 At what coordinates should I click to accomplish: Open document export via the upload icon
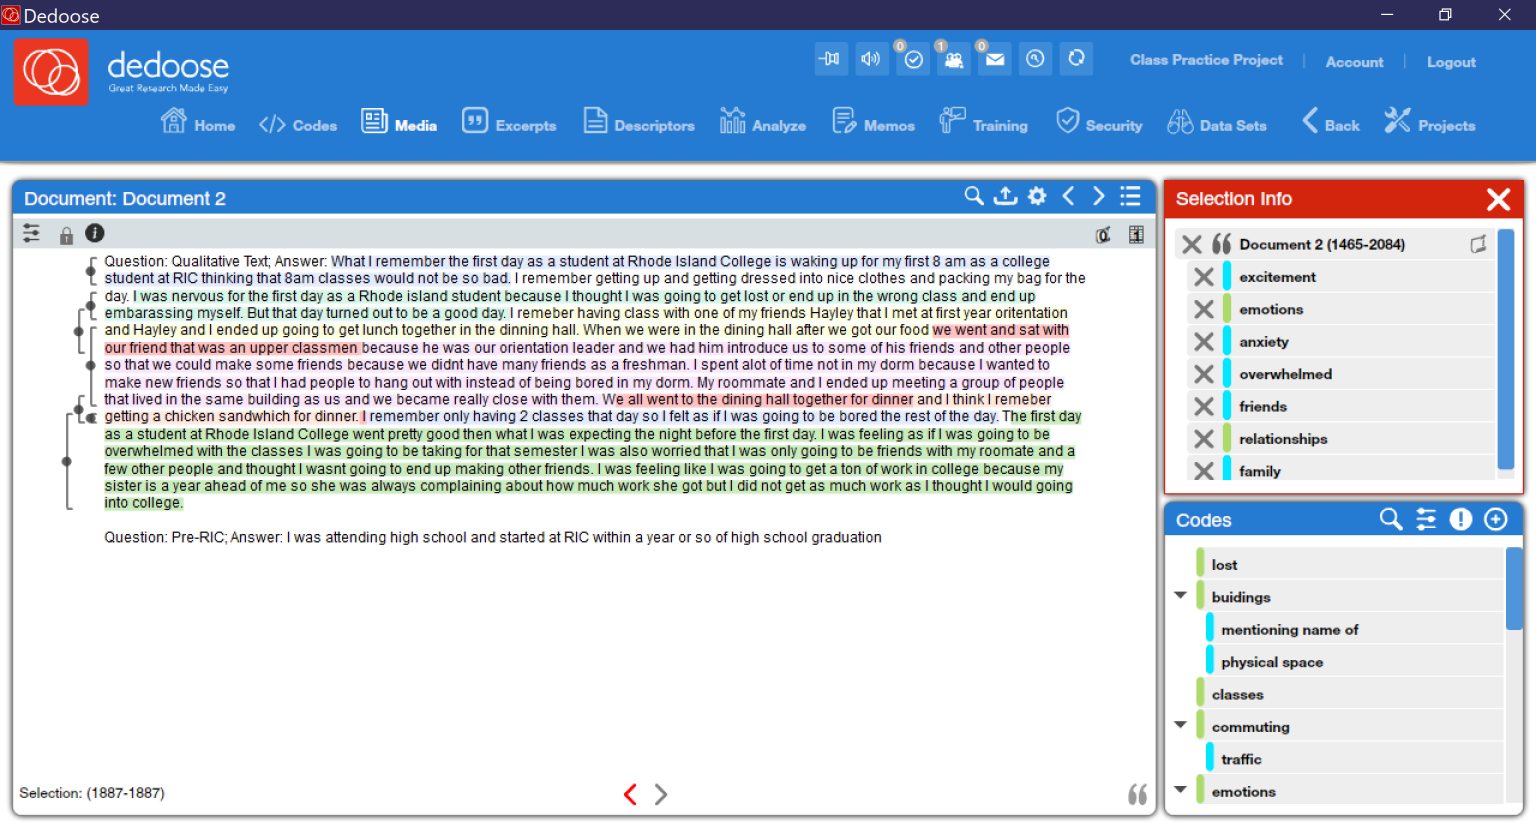[1005, 196]
